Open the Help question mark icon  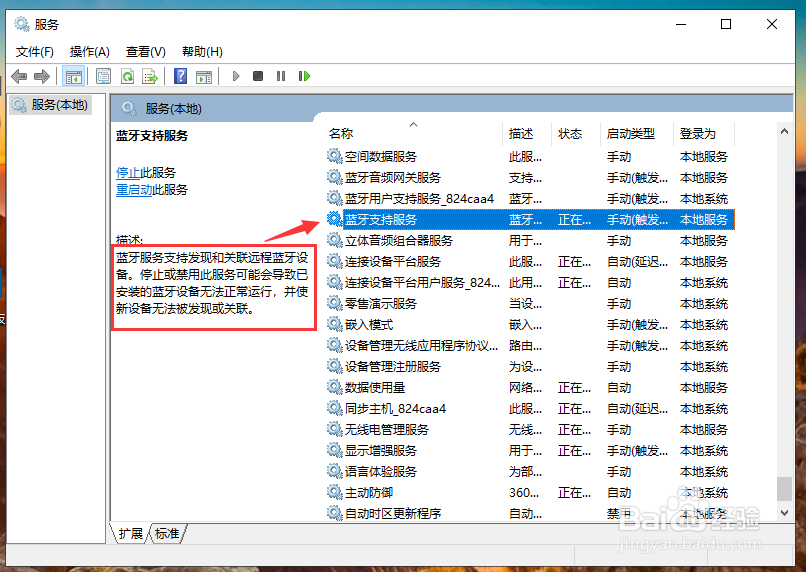coord(180,76)
